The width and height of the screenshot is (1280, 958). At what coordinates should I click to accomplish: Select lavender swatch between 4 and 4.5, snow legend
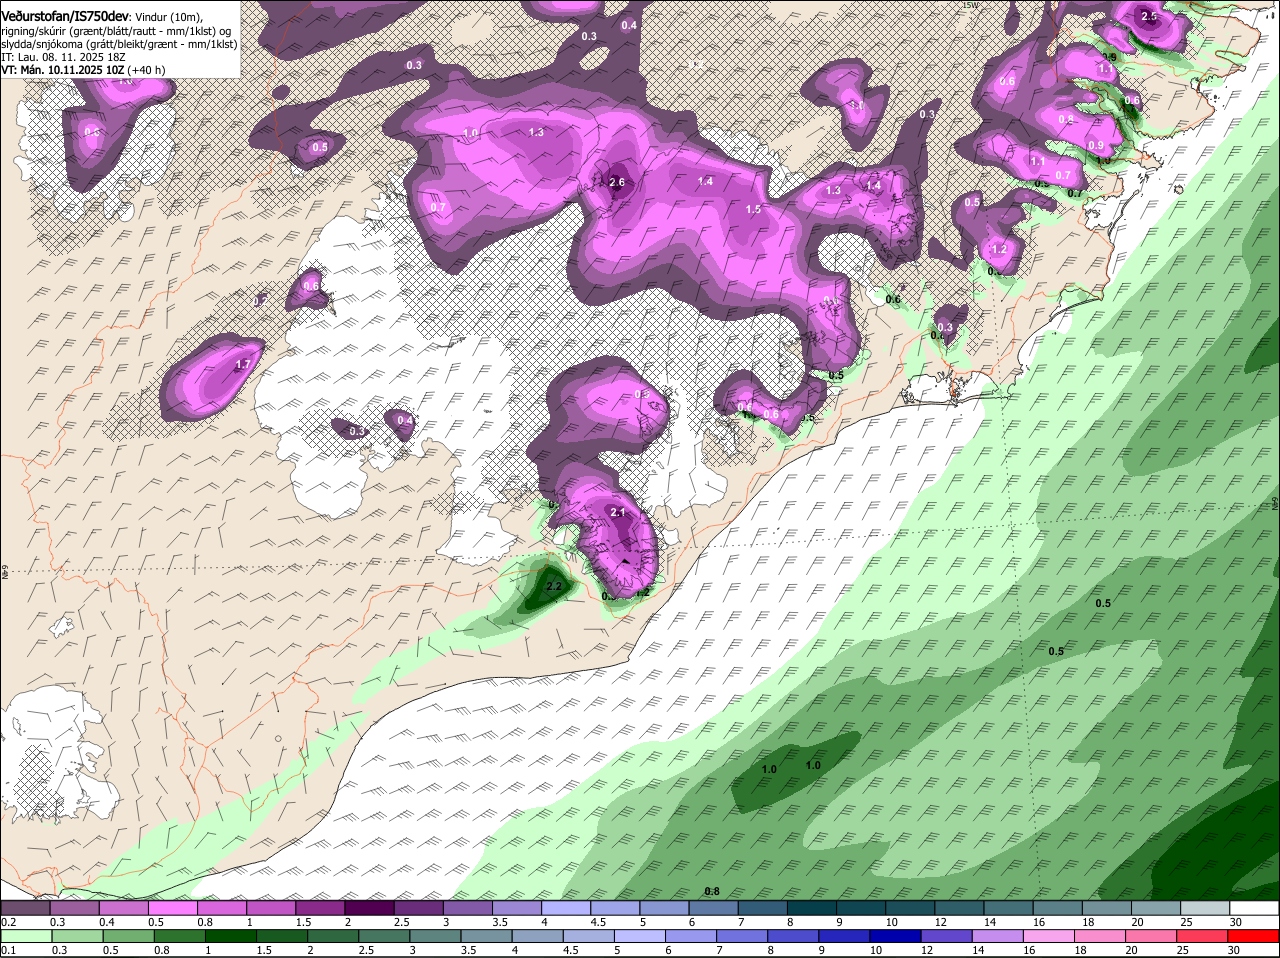coord(566,908)
